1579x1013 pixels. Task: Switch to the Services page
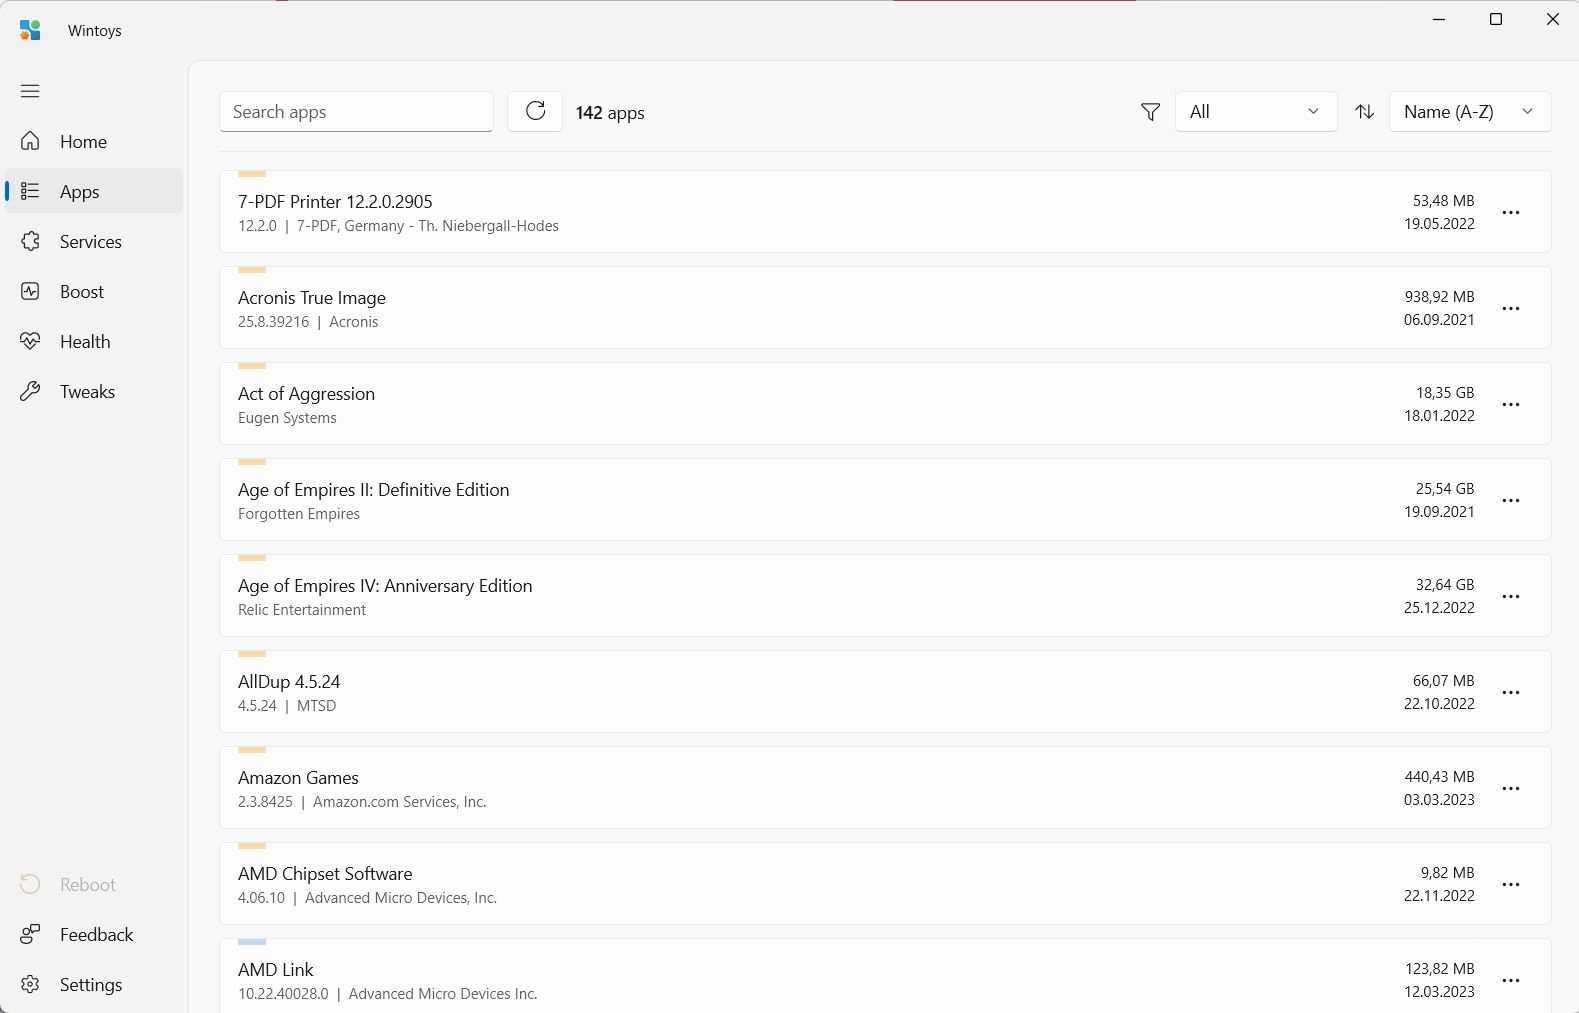tap(94, 241)
